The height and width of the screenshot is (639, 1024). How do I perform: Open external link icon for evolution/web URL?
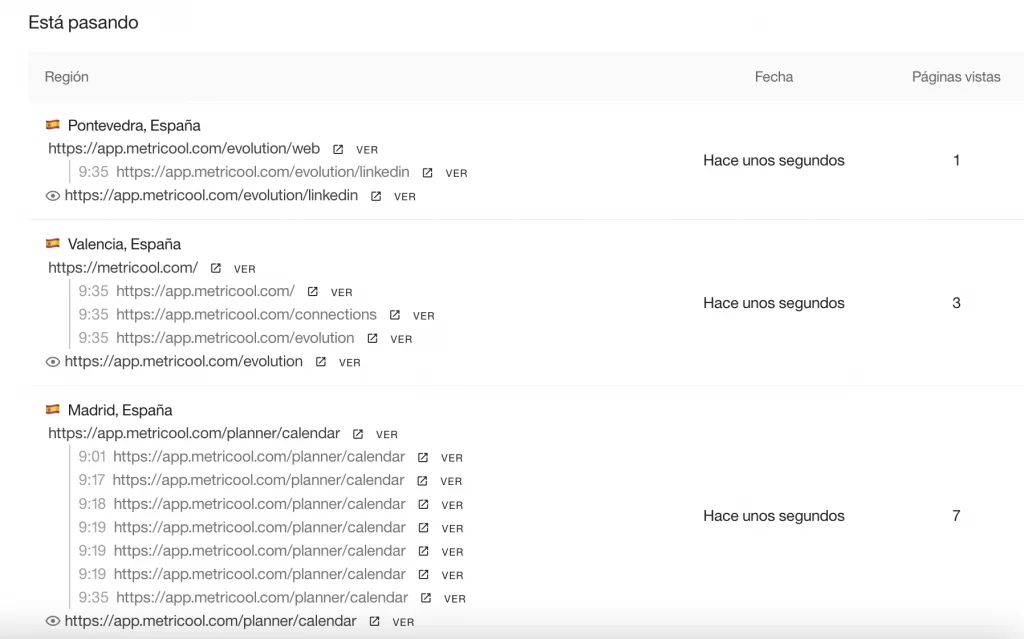coord(338,150)
